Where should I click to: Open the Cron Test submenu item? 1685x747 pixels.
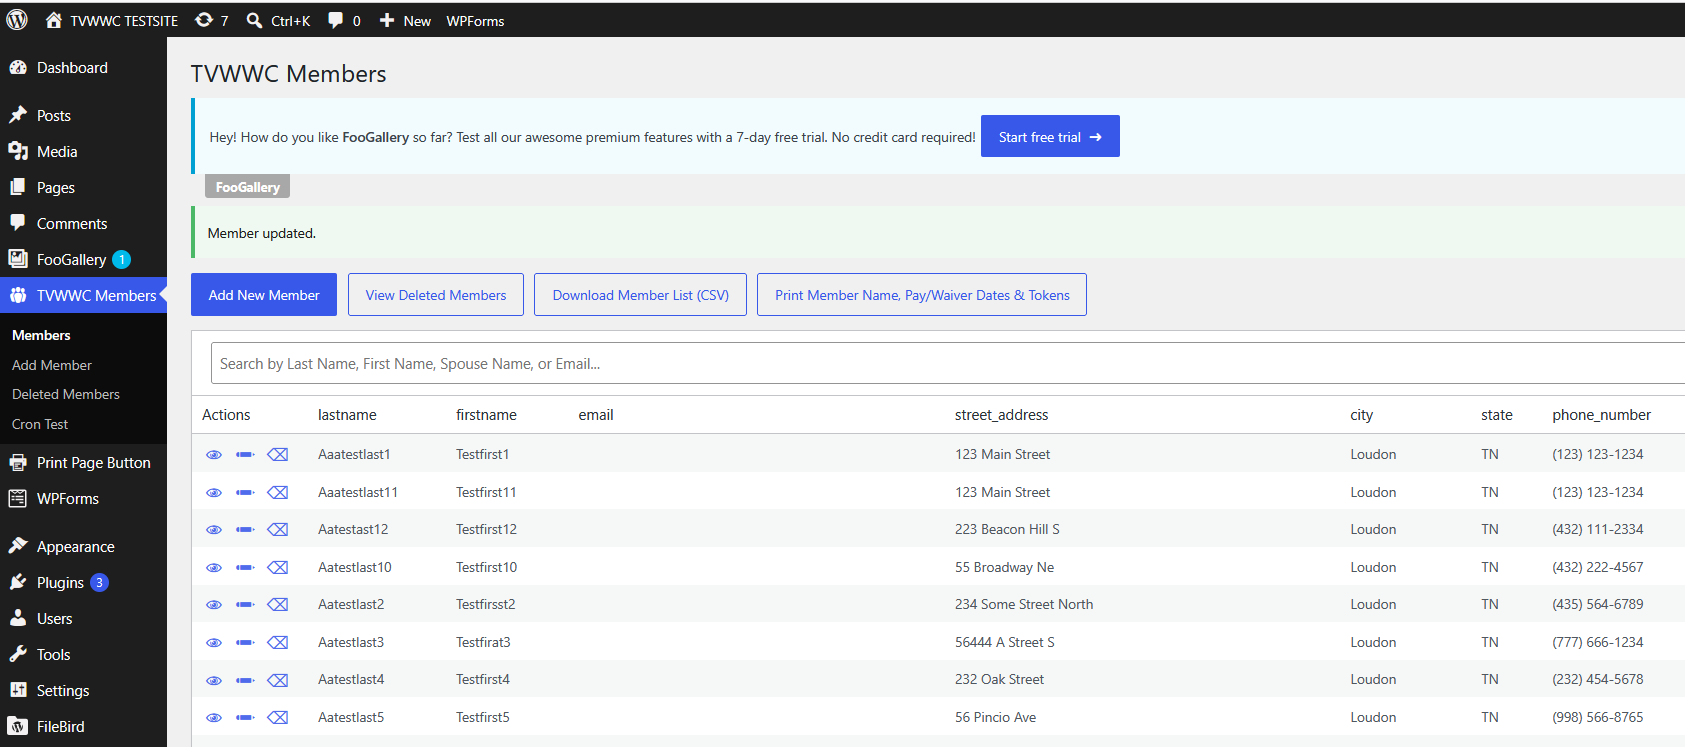click(40, 424)
